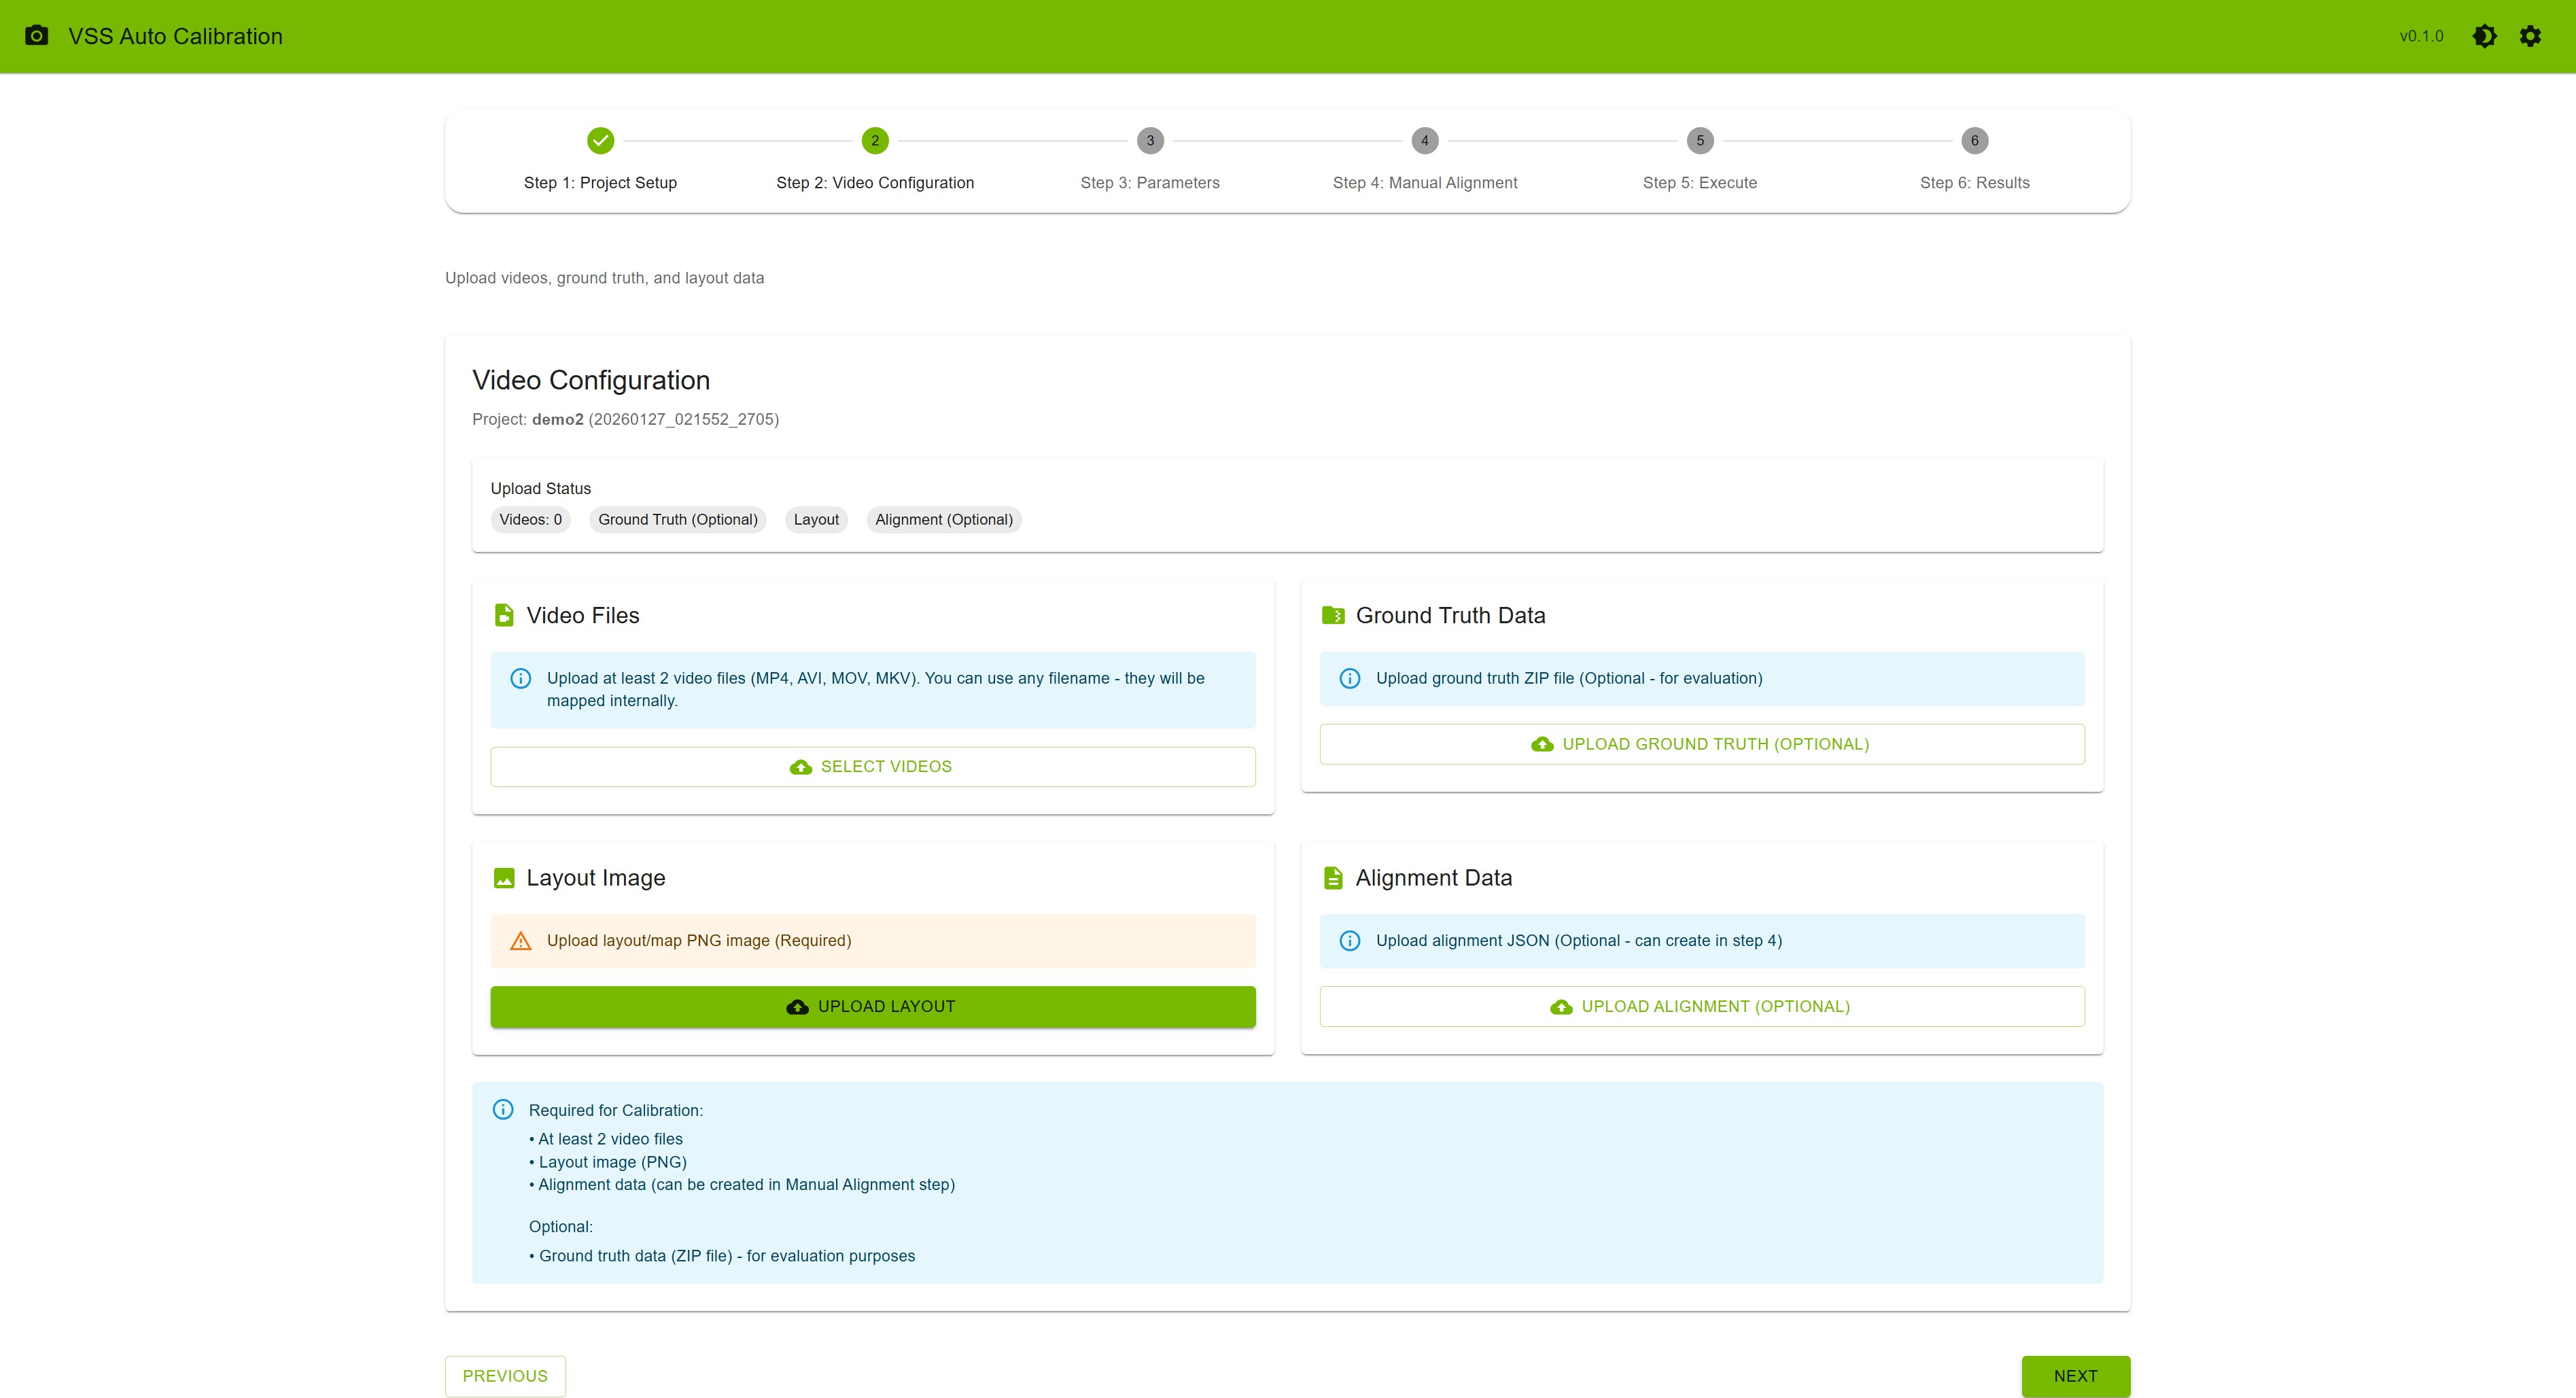The width and height of the screenshot is (2576, 1398).
Task: Click the Ground Truth (Optional) status chip
Action: pyautogui.click(x=677, y=519)
